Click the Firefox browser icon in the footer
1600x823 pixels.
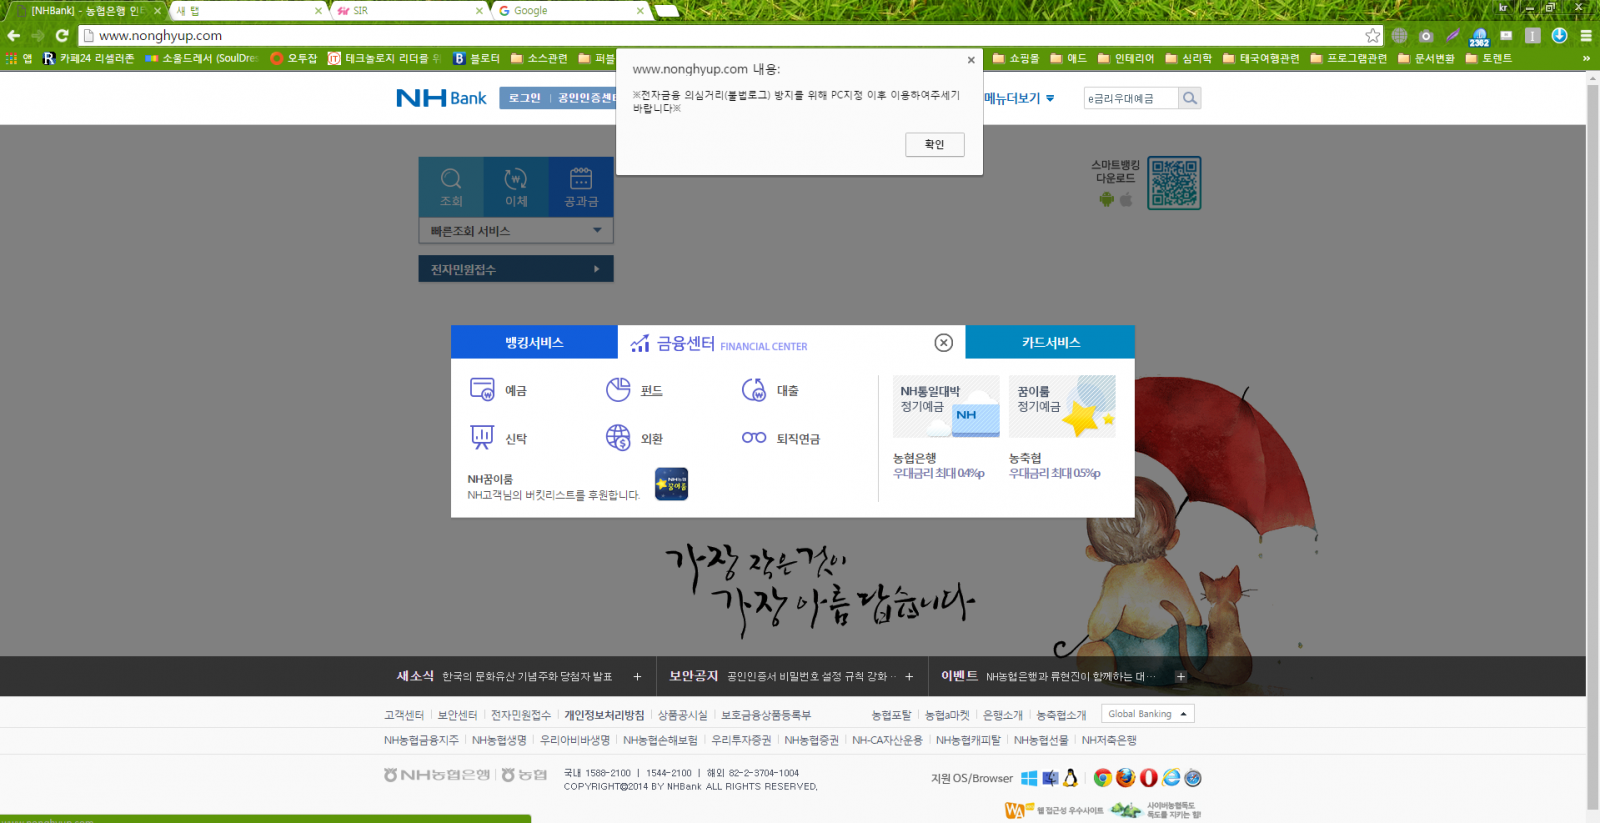1125,778
